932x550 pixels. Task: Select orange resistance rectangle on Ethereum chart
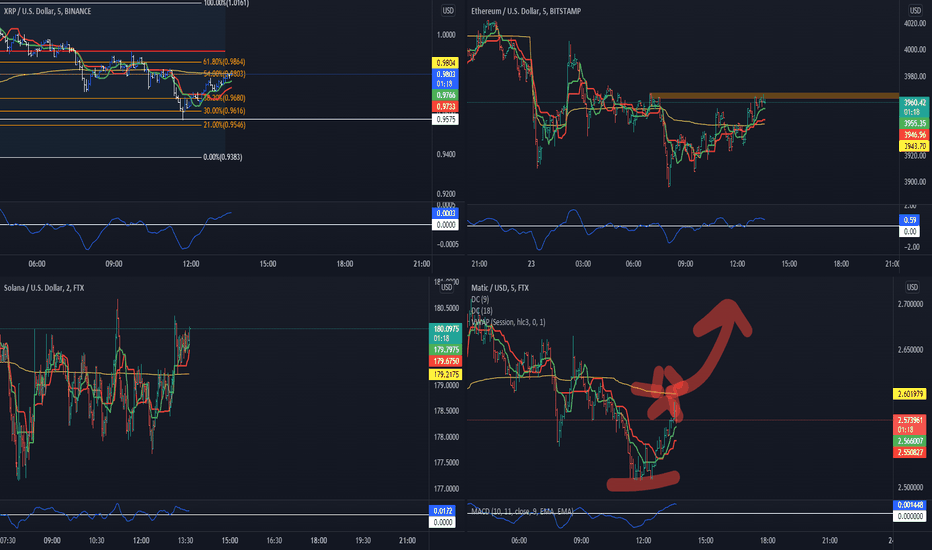(x=773, y=96)
